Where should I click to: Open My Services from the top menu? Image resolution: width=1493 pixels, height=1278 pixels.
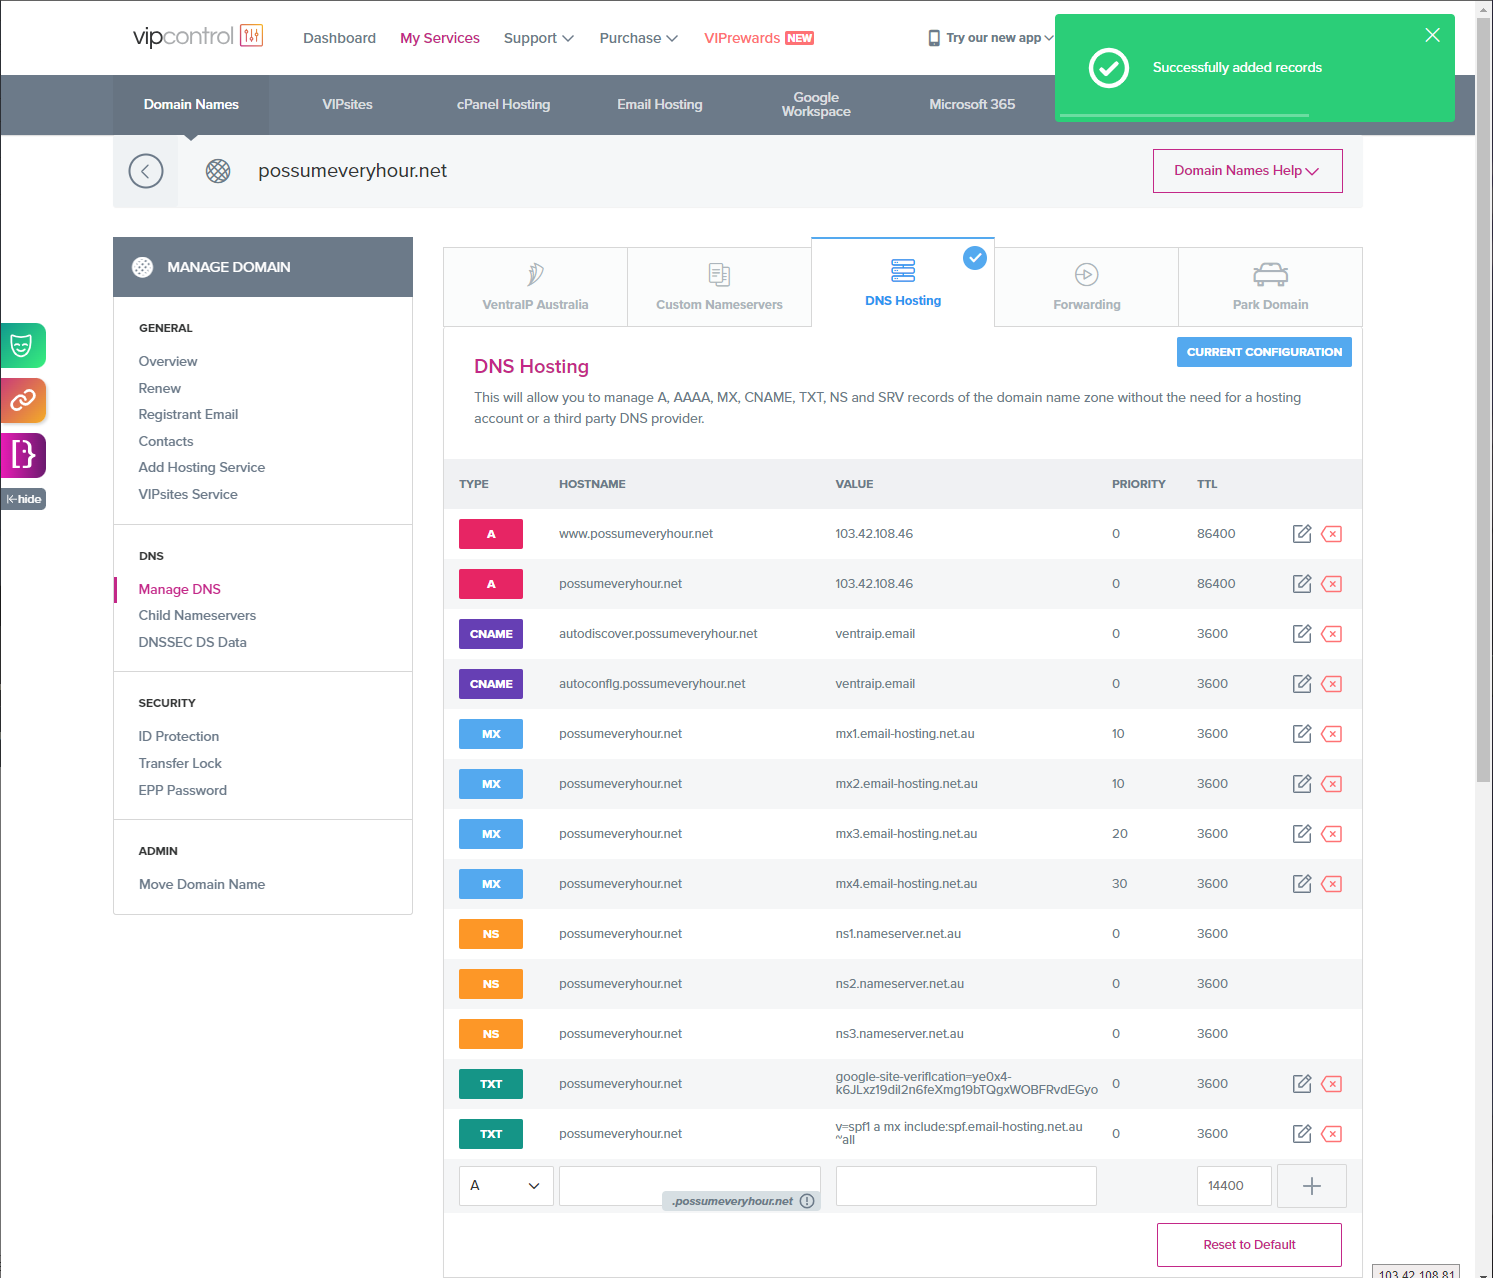tap(439, 38)
